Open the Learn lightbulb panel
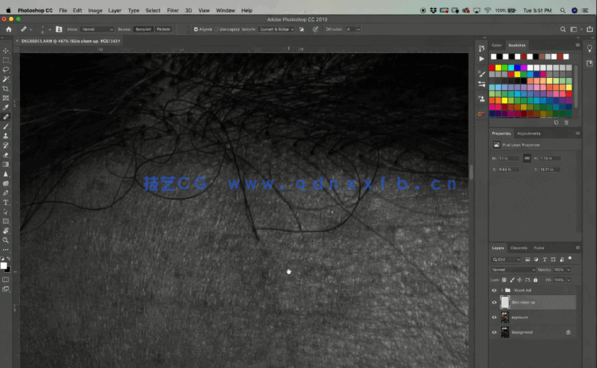Screen dimensions: 597x368 (x=589, y=48)
